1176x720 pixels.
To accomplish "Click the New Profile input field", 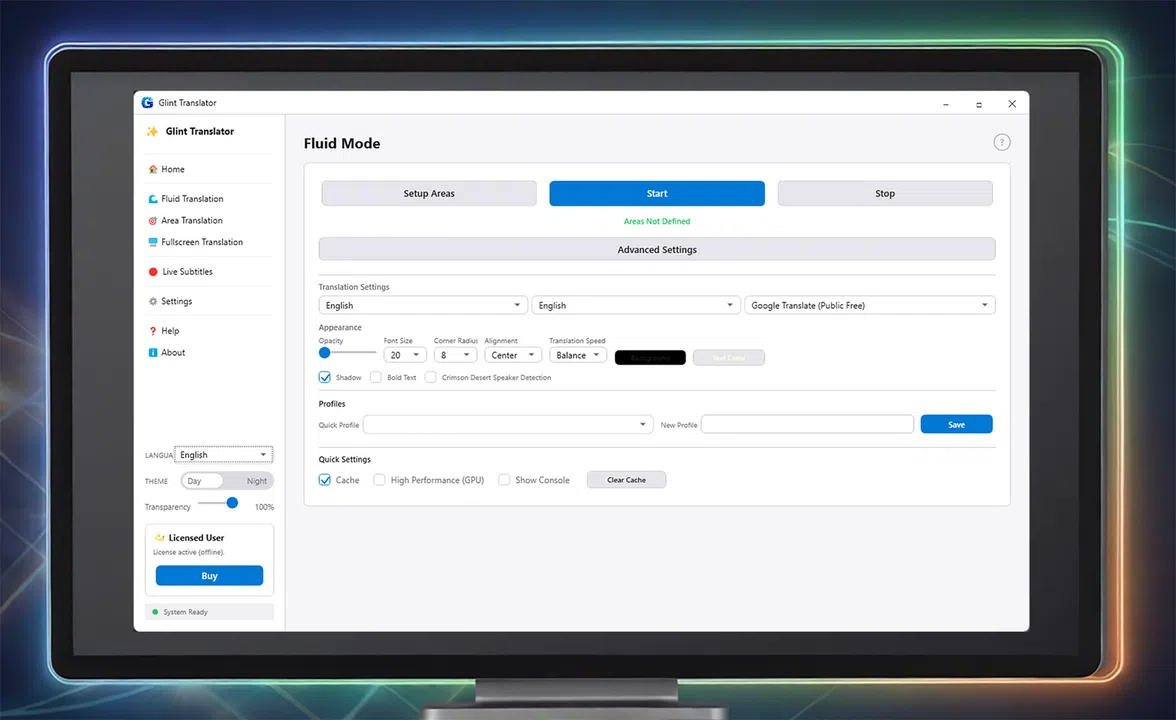I will click(808, 424).
